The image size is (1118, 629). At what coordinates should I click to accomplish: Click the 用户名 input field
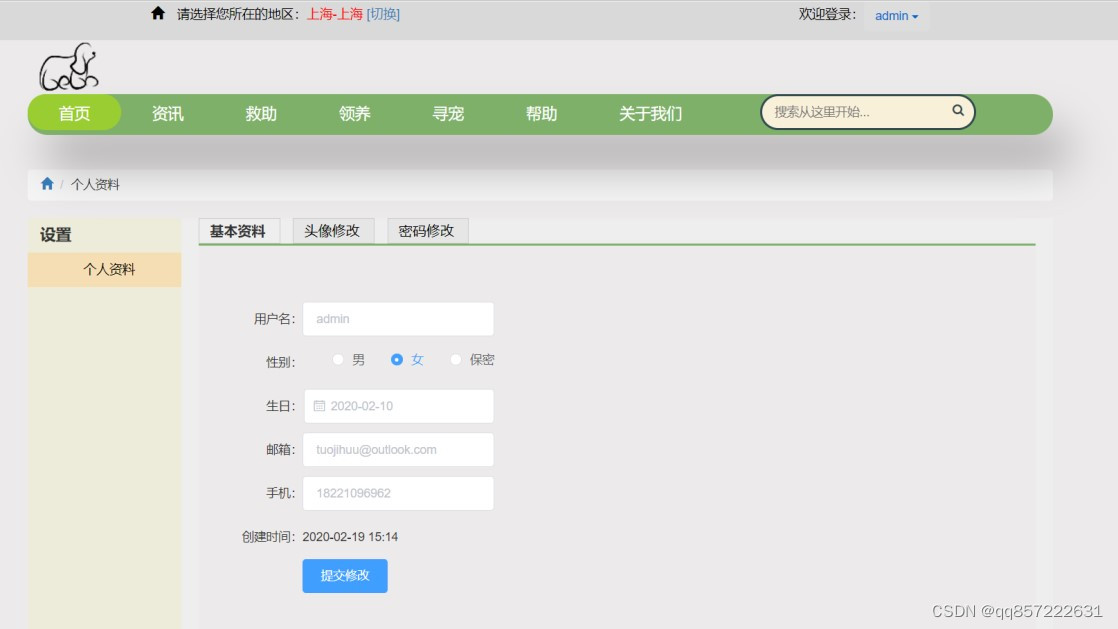pyautogui.click(x=398, y=319)
